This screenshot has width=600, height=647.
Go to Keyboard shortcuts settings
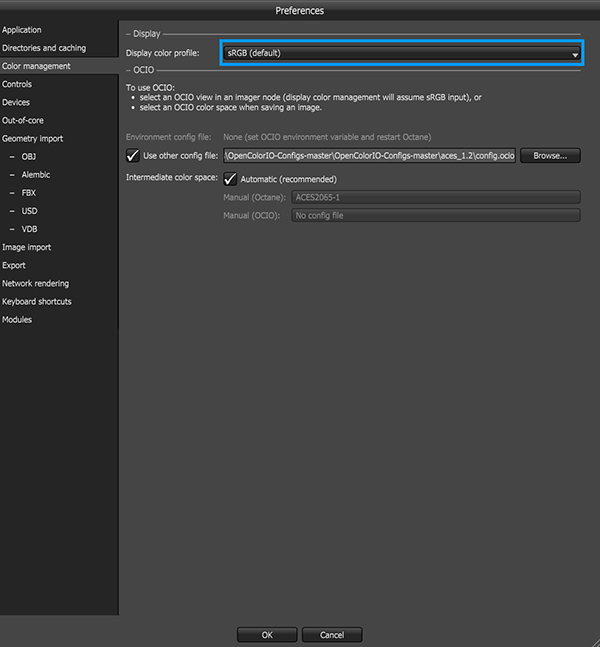(x=37, y=302)
